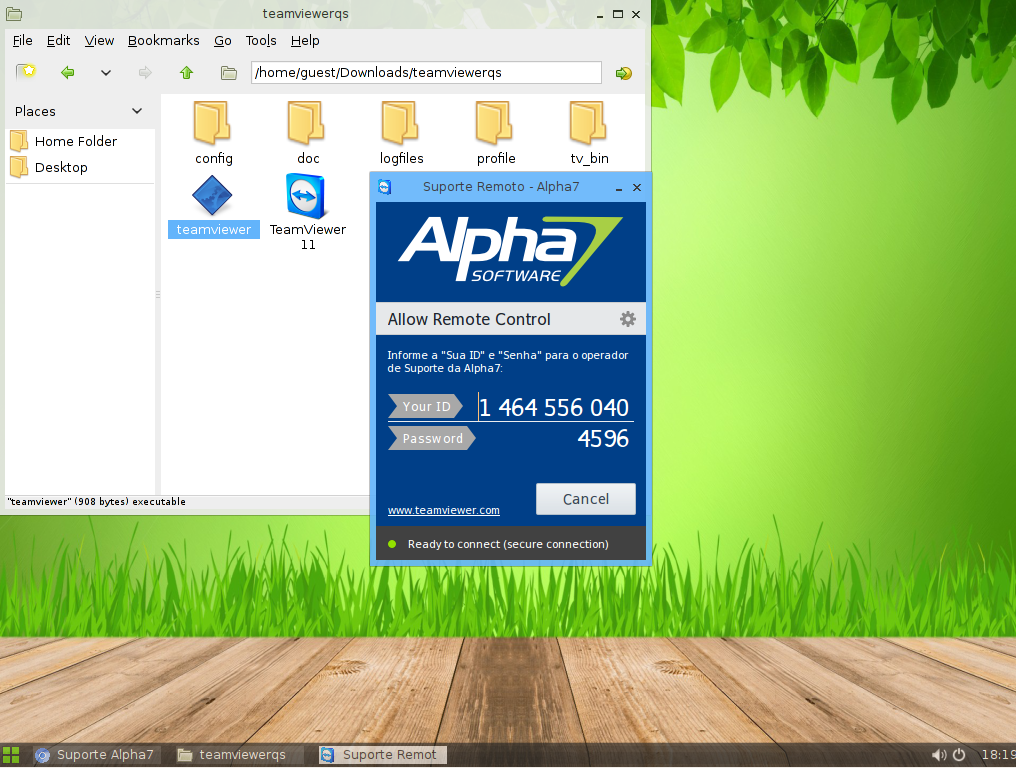Screen dimensions: 1016x768
Task: Open the www.teamviewer.com link
Action: point(444,510)
